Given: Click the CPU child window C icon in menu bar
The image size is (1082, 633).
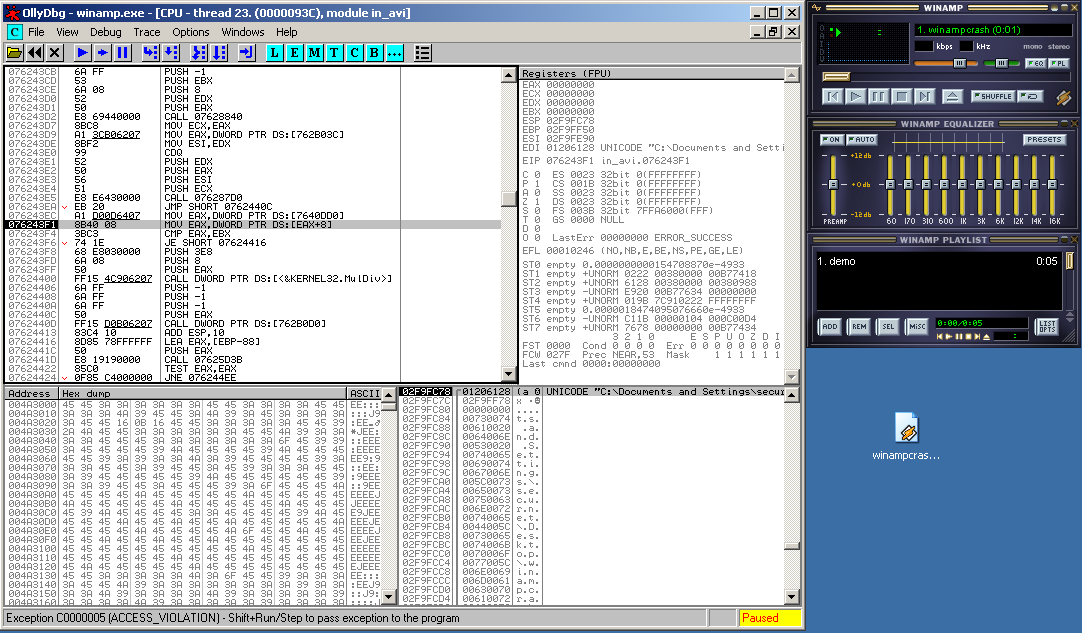Looking at the screenshot, I should [x=14, y=32].
